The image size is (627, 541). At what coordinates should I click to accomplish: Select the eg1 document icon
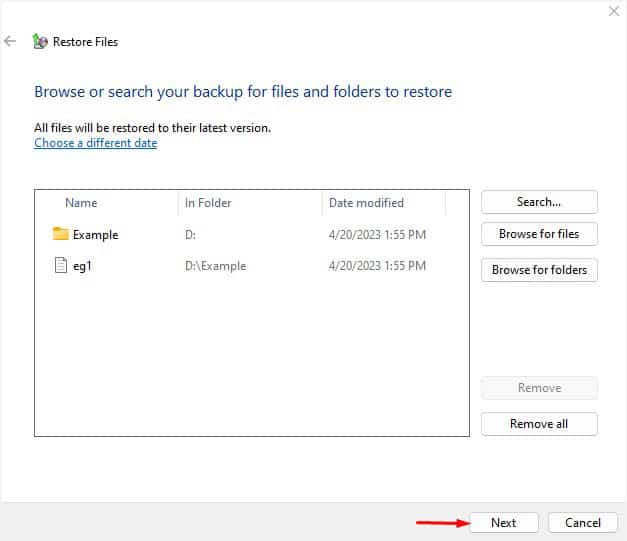[x=60, y=265]
